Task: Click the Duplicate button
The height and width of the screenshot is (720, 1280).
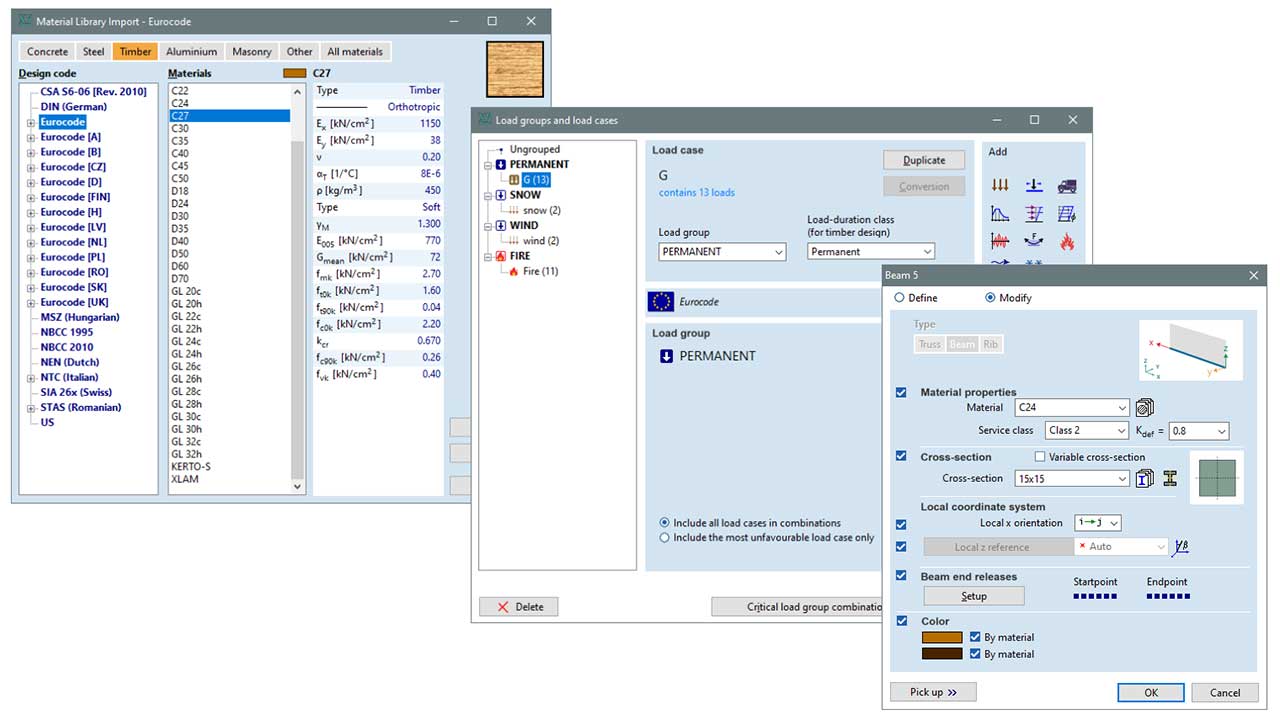Action: (x=925, y=160)
